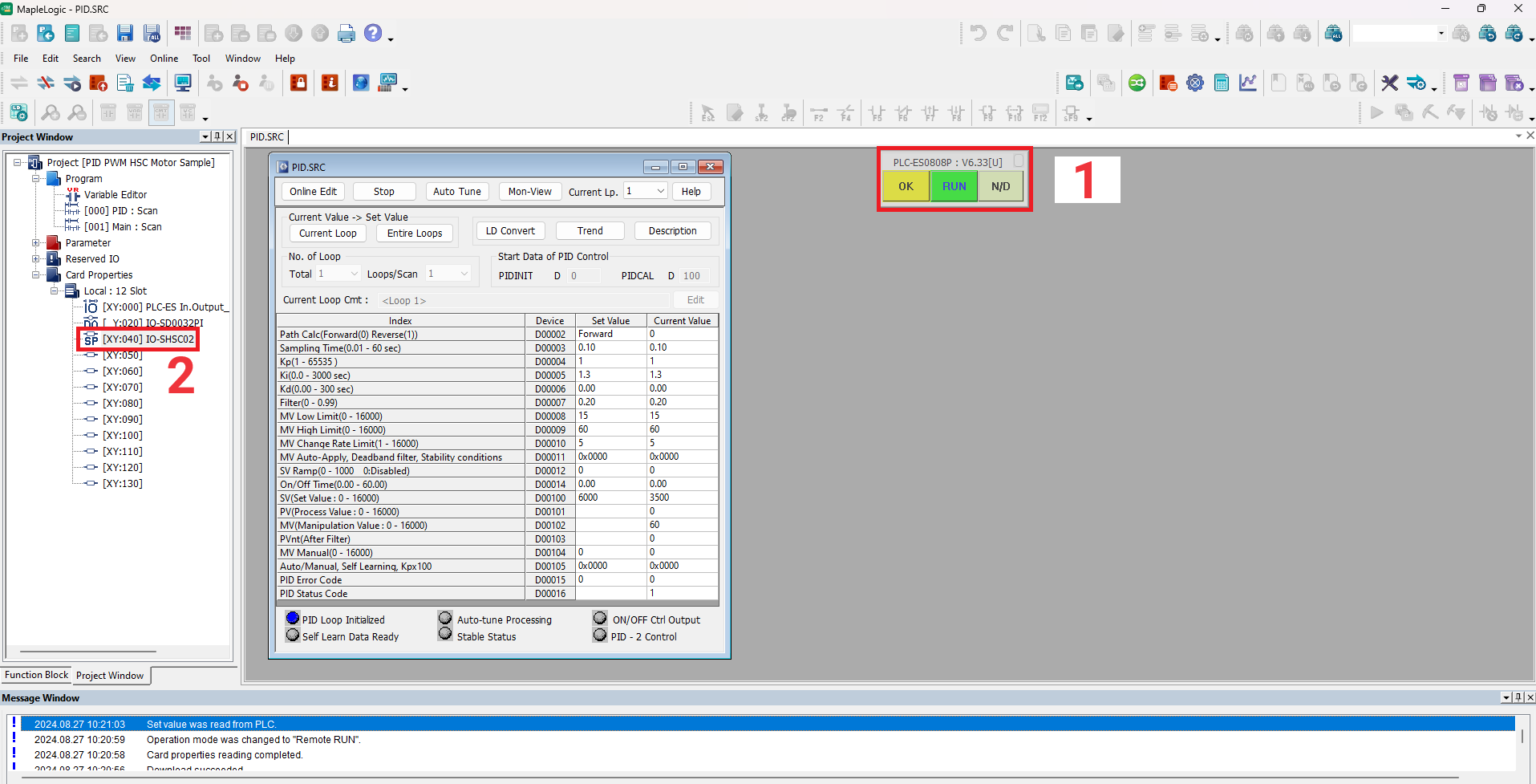Open the trend chart toolbar icon
The width and height of the screenshot is (1536, 784).
point(1248,82)
